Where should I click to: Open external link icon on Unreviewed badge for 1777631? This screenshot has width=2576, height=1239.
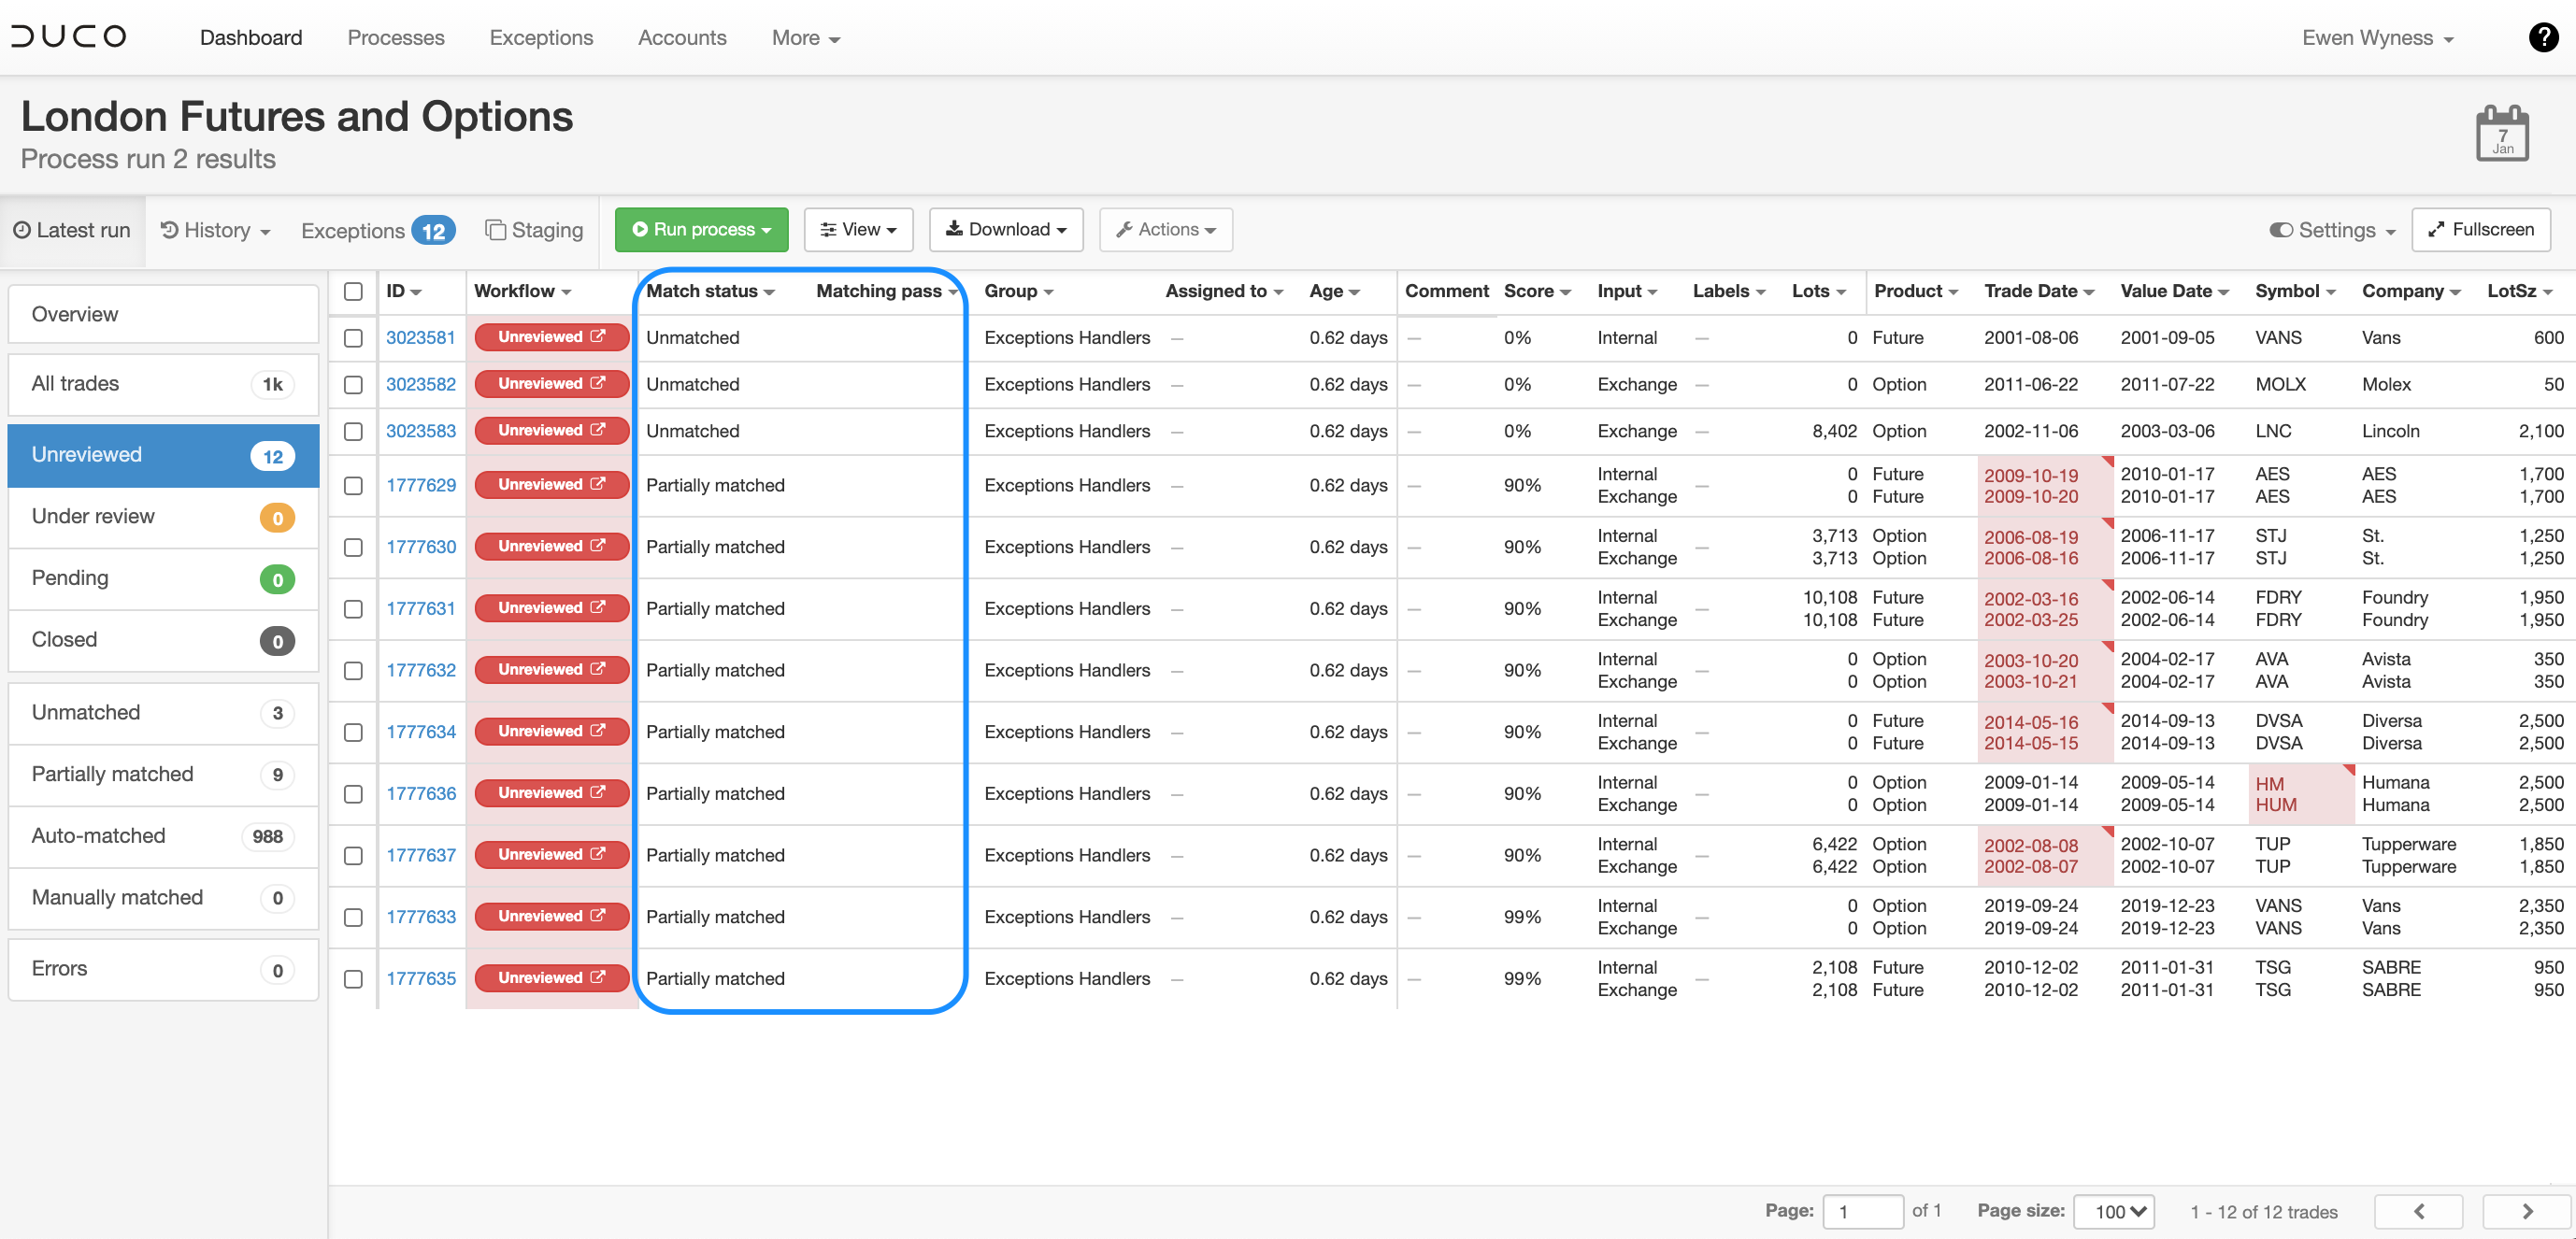pyautogui.click(x=598, y=608)
